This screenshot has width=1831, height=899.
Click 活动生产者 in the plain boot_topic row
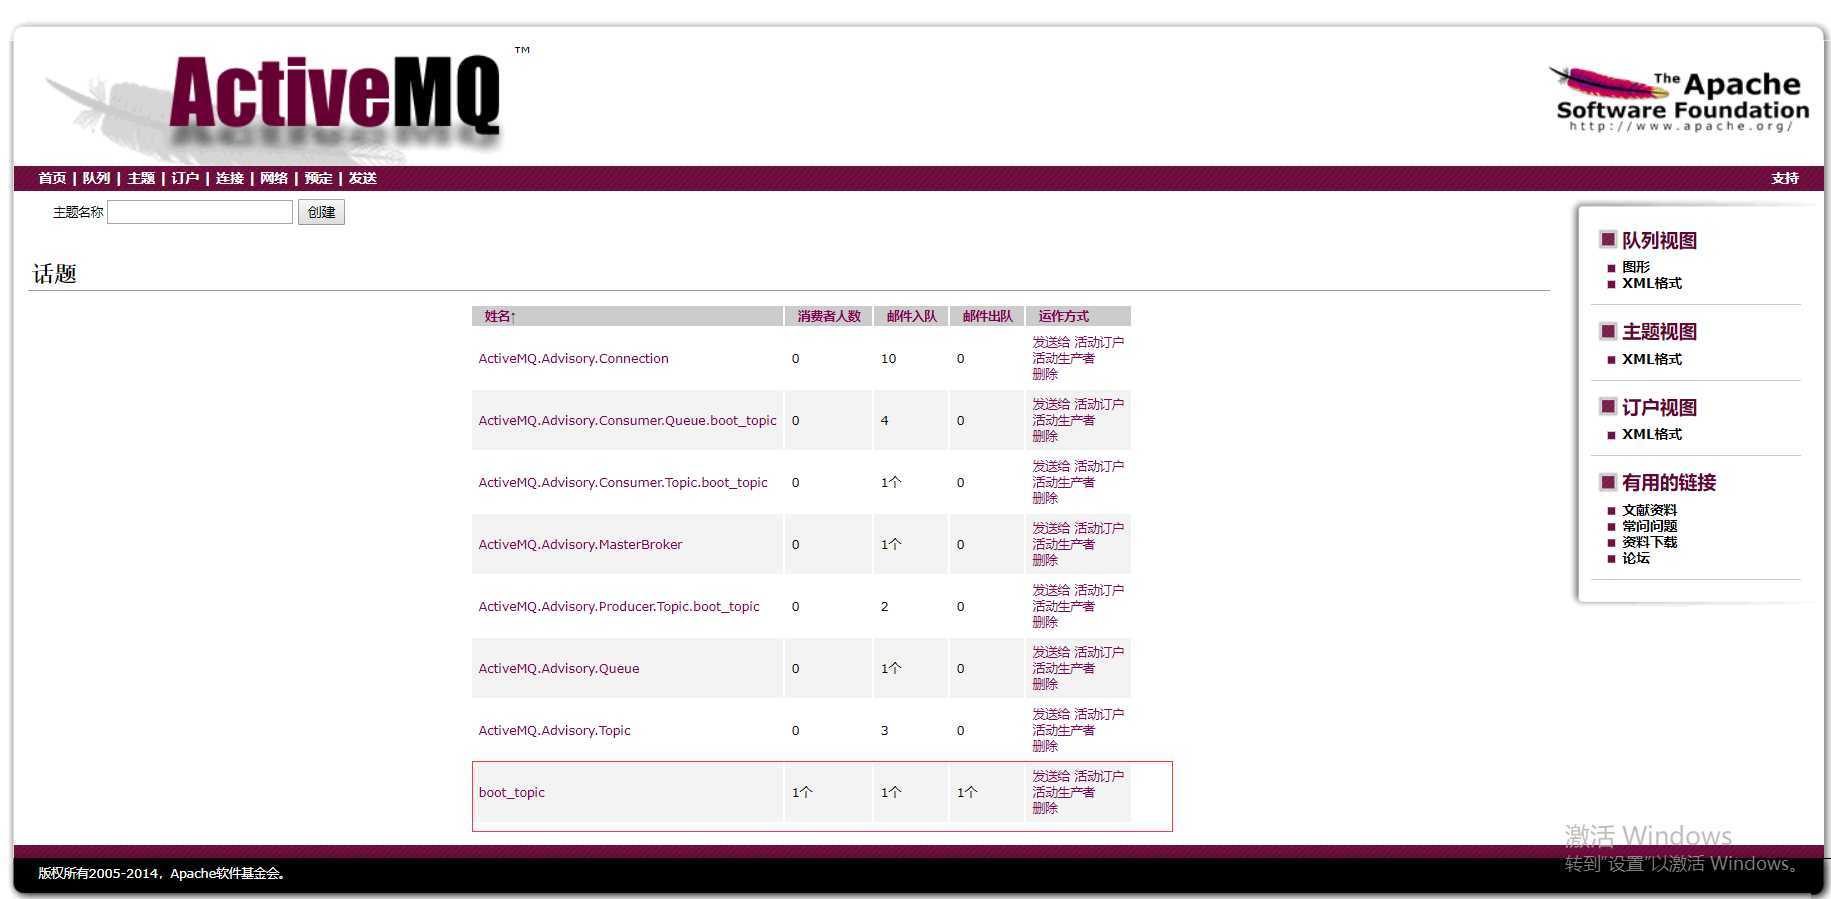(1063, 792)
